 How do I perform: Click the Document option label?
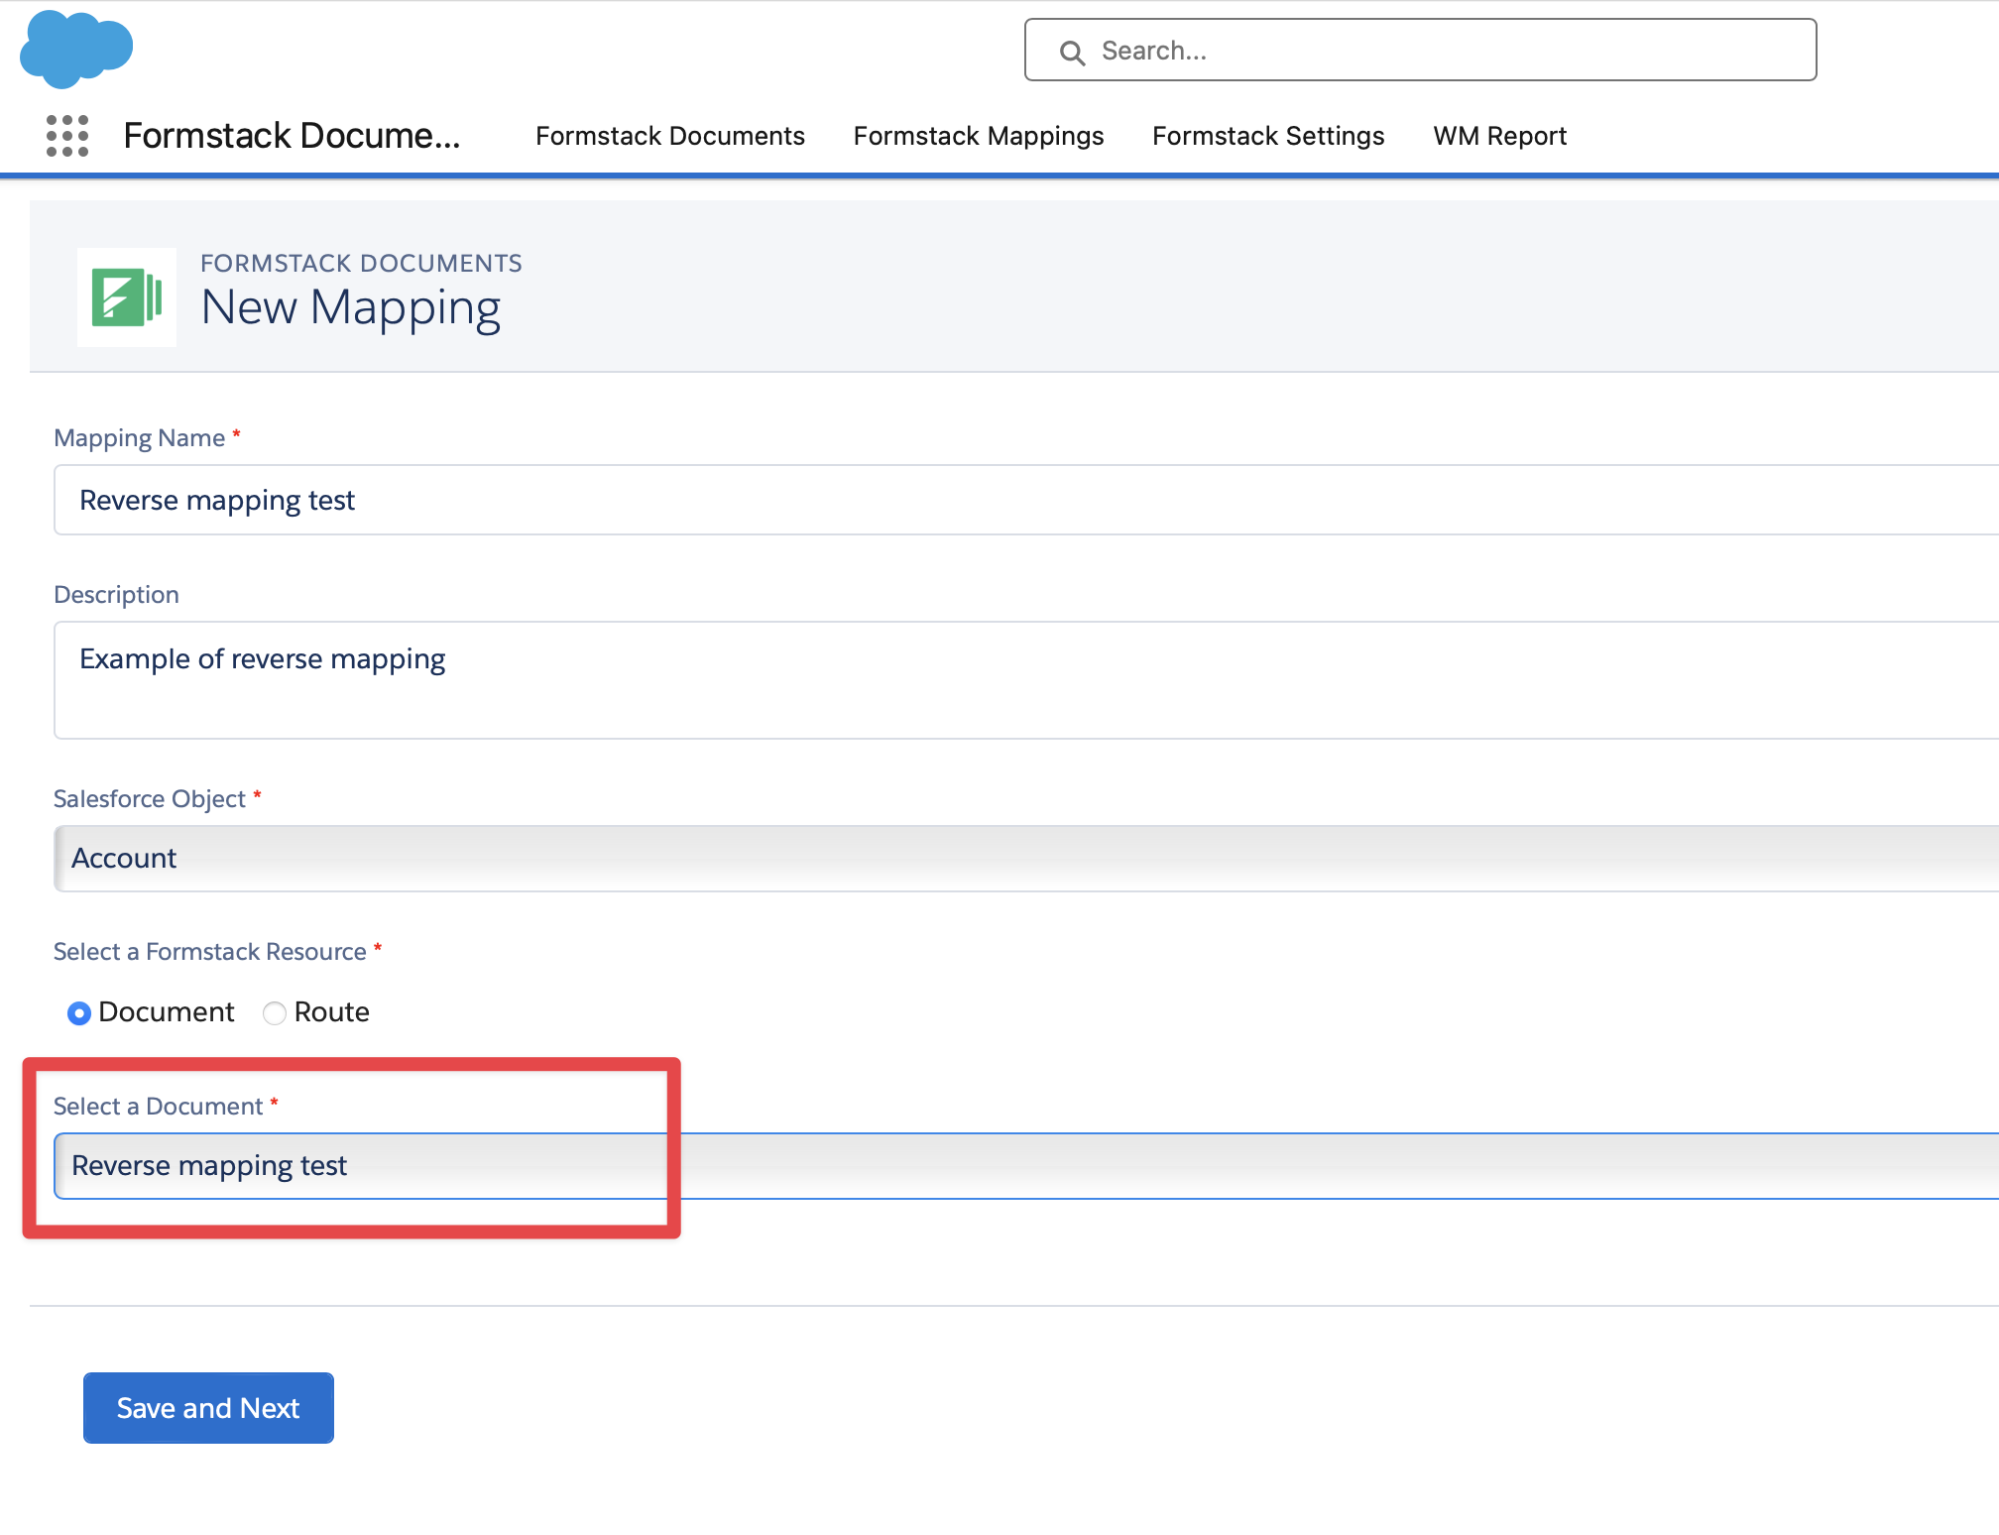(x=166, y=1012)
